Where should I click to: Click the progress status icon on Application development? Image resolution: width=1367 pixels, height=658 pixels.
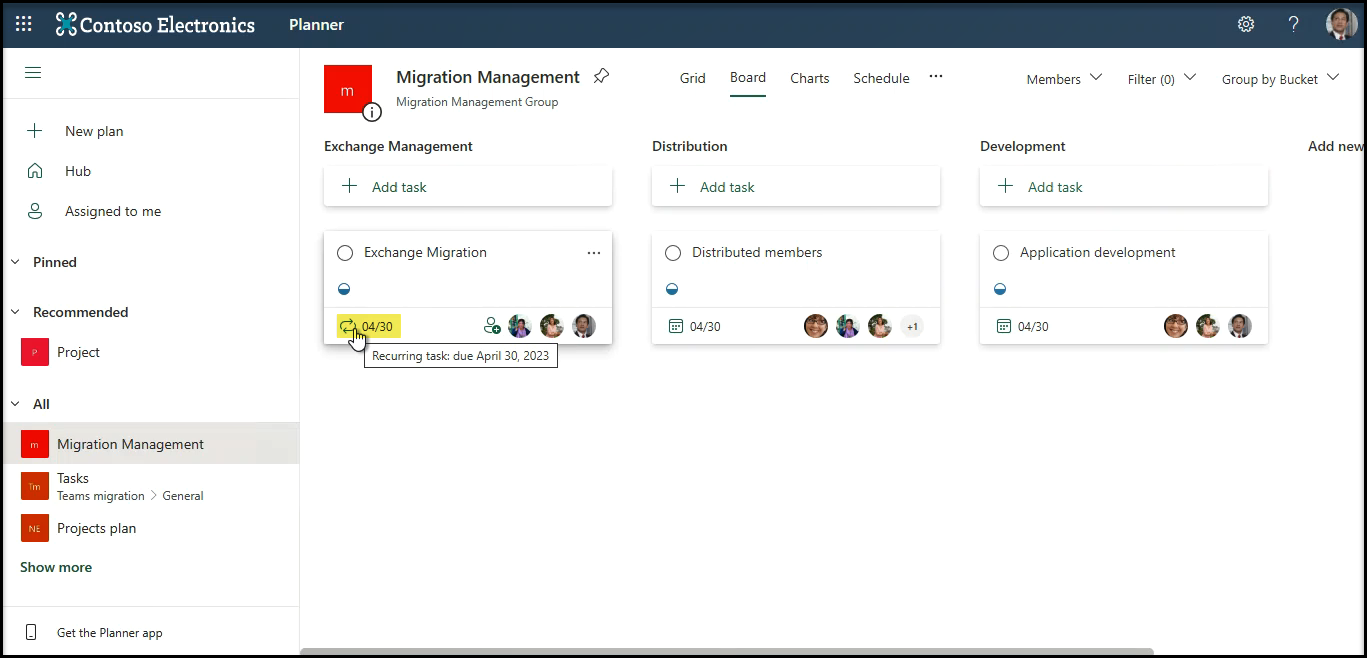coord(1000,288)
